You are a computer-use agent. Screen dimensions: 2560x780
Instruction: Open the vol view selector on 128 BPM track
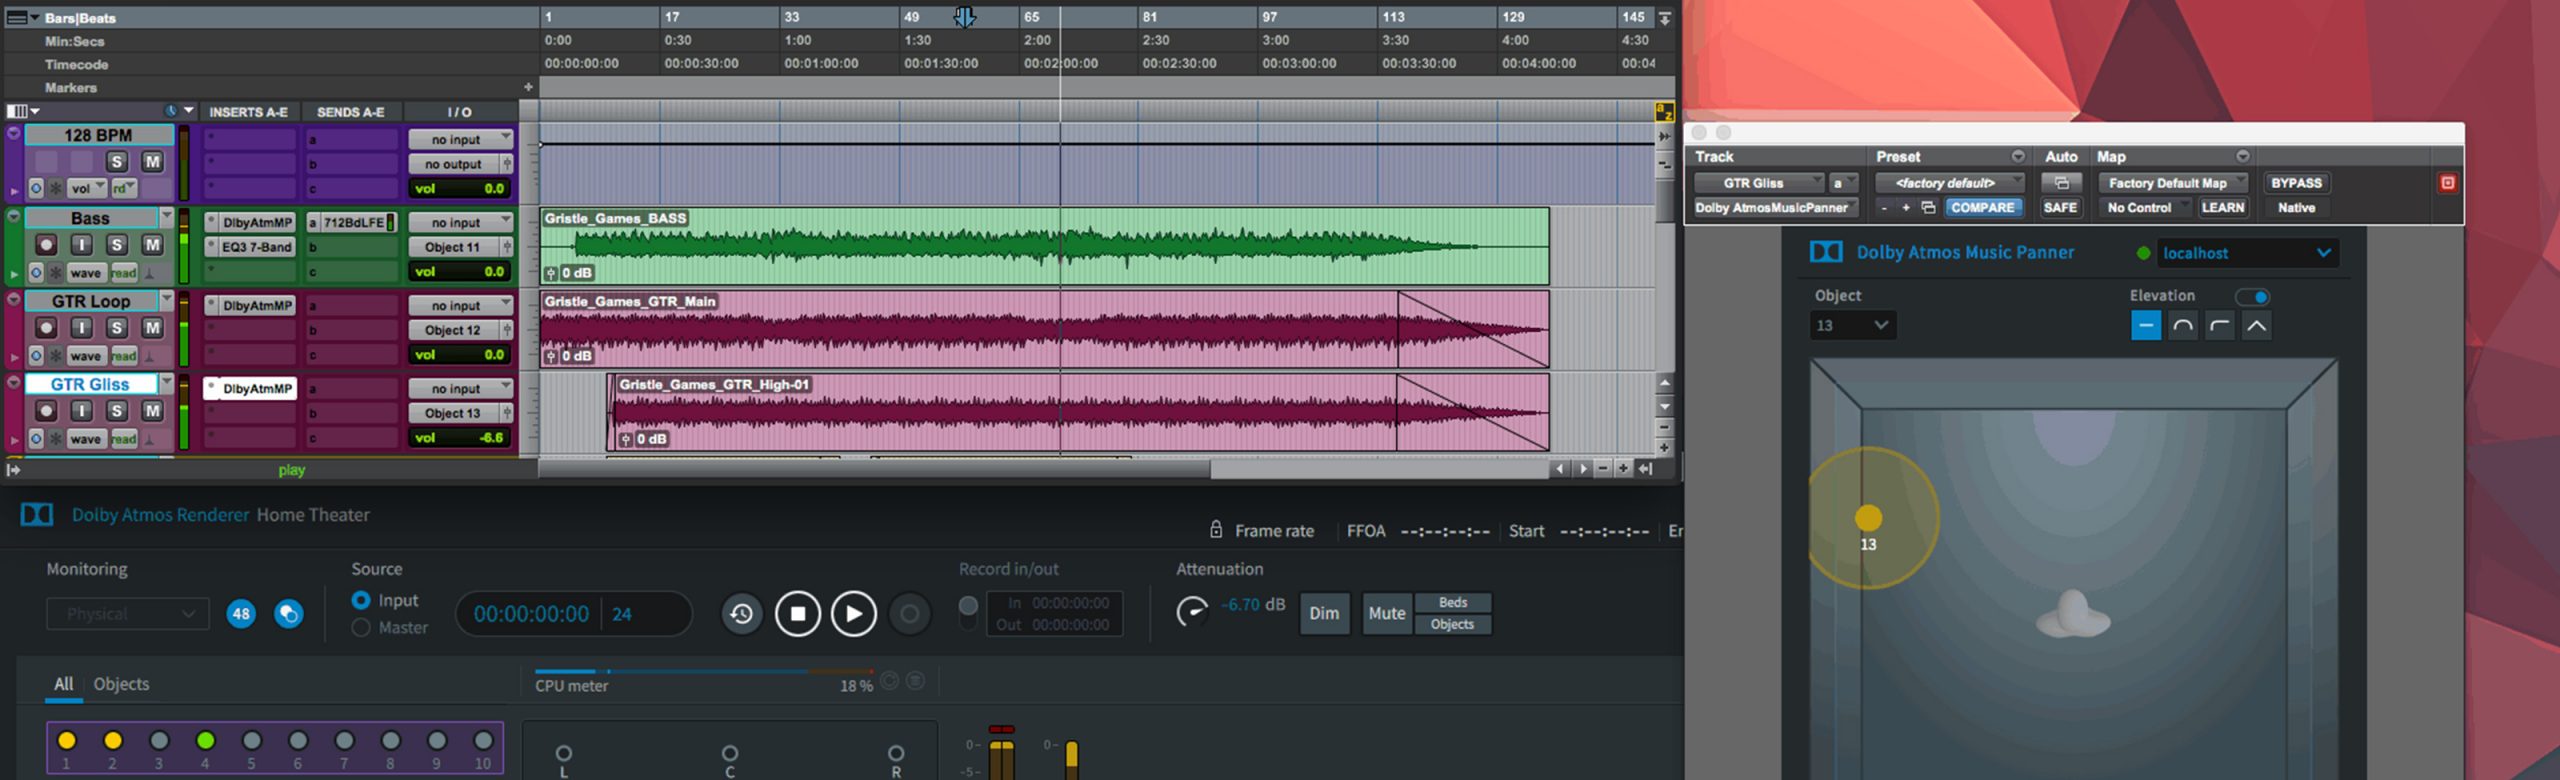point(87,188)
